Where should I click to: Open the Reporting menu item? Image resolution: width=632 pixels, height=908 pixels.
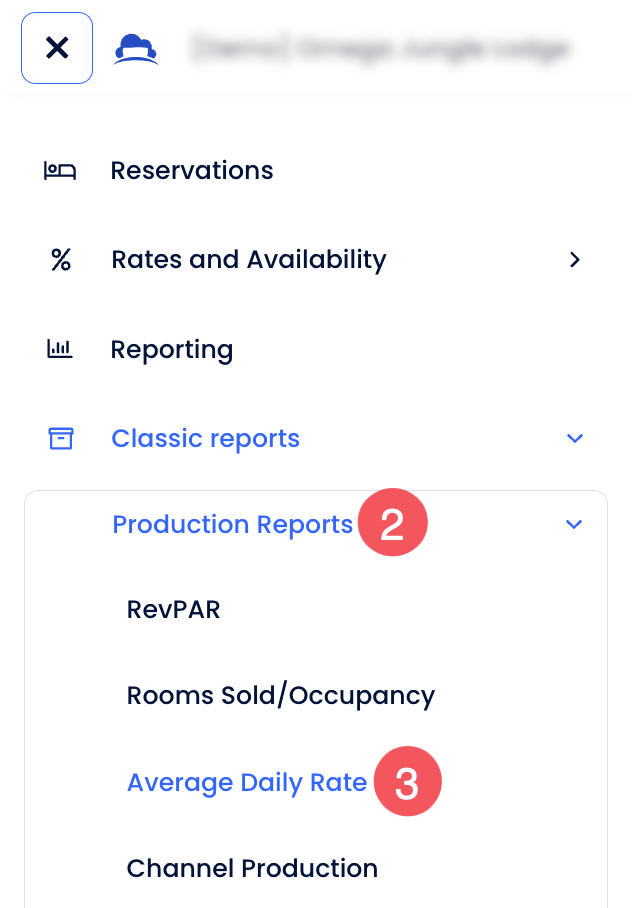click(x=172, y=350)
